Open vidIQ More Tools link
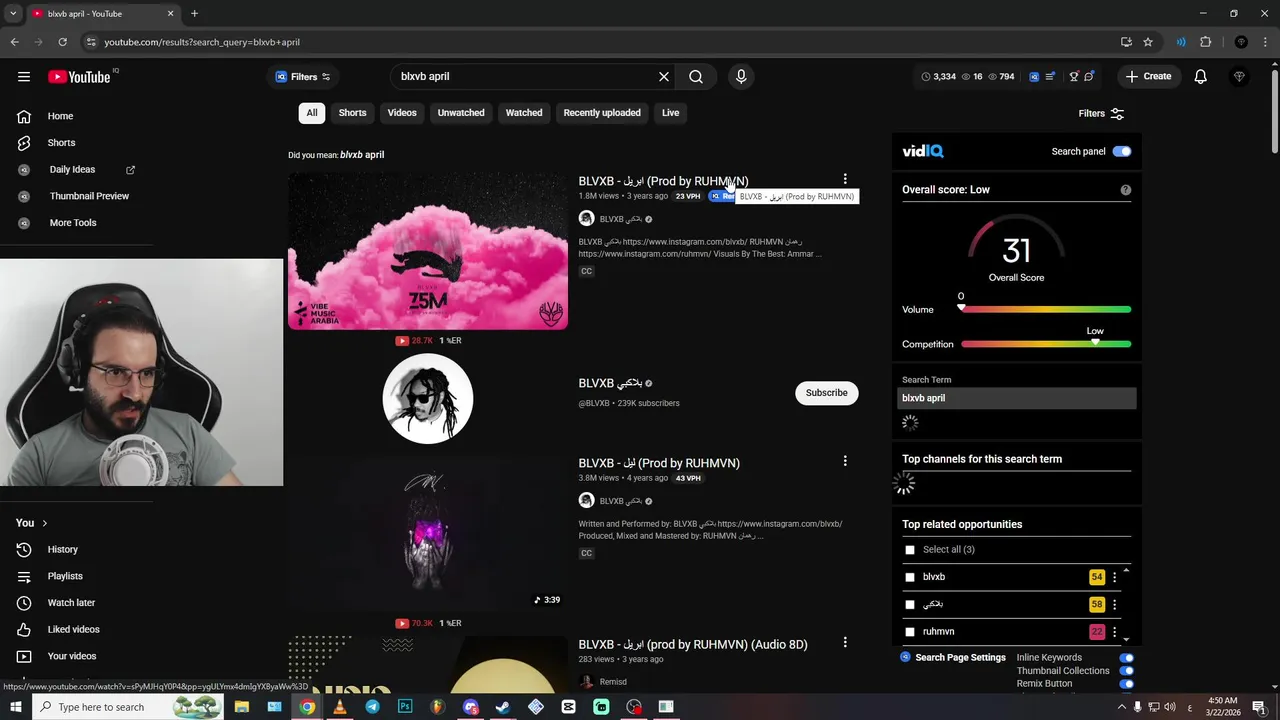 pyautogui.click(x=73, y=223)
